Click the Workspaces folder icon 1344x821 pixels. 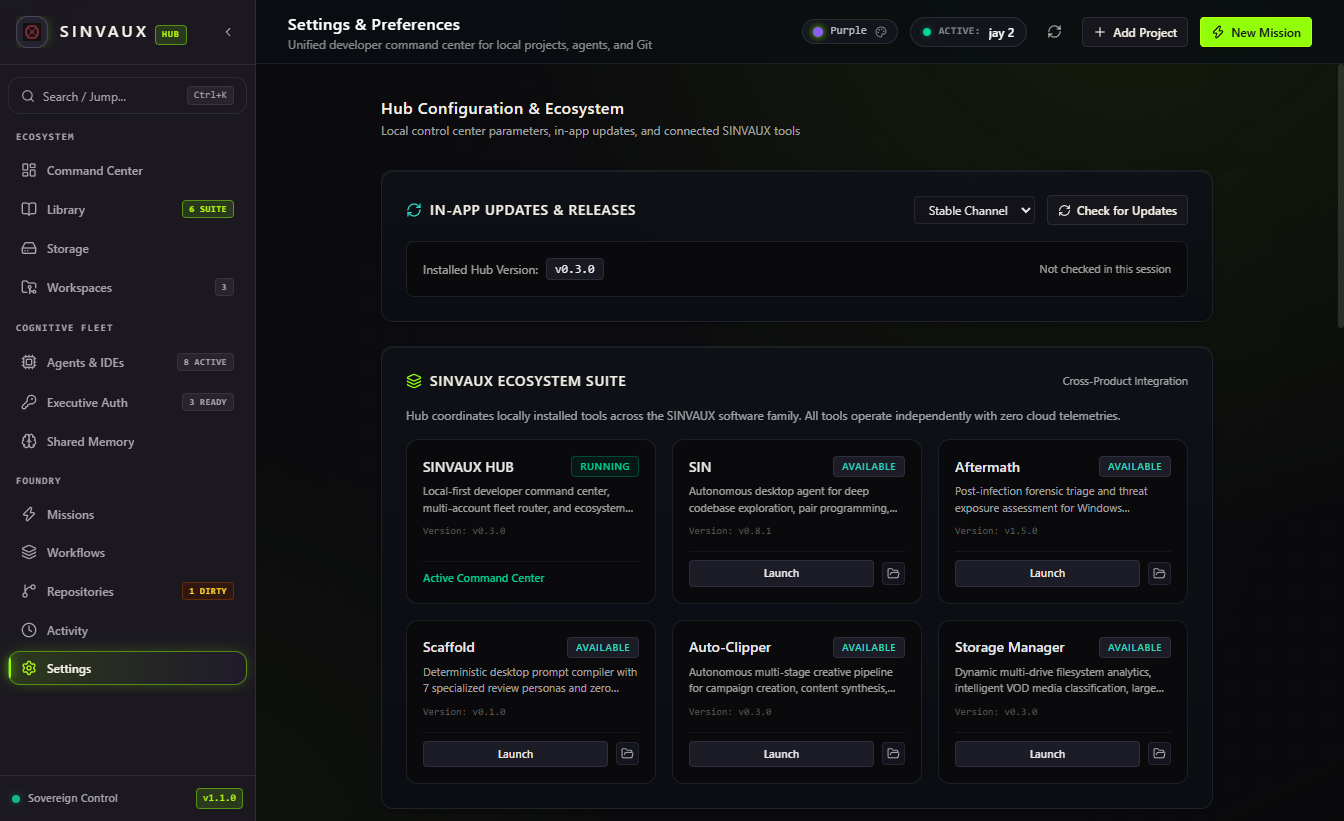click(29, 288)
